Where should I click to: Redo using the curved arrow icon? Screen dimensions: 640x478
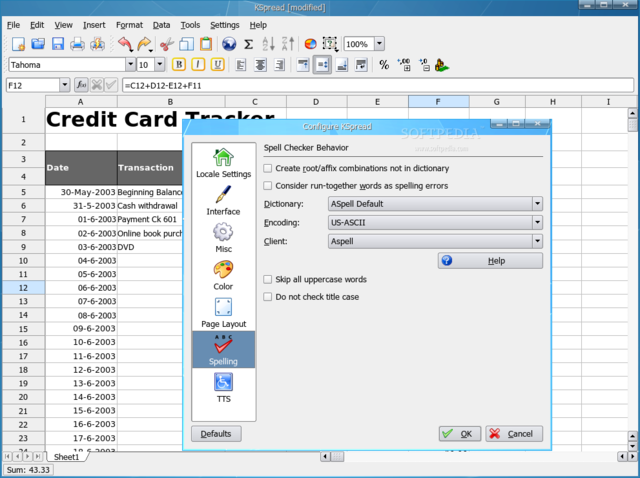(145, 44)
